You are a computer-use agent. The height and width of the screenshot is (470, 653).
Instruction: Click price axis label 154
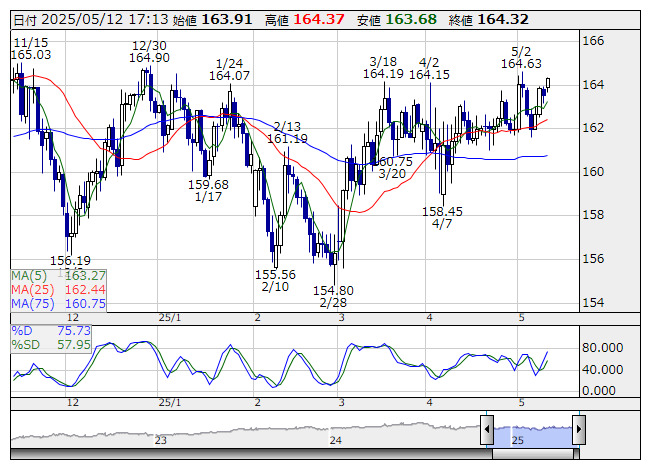[x=593, y=303]
